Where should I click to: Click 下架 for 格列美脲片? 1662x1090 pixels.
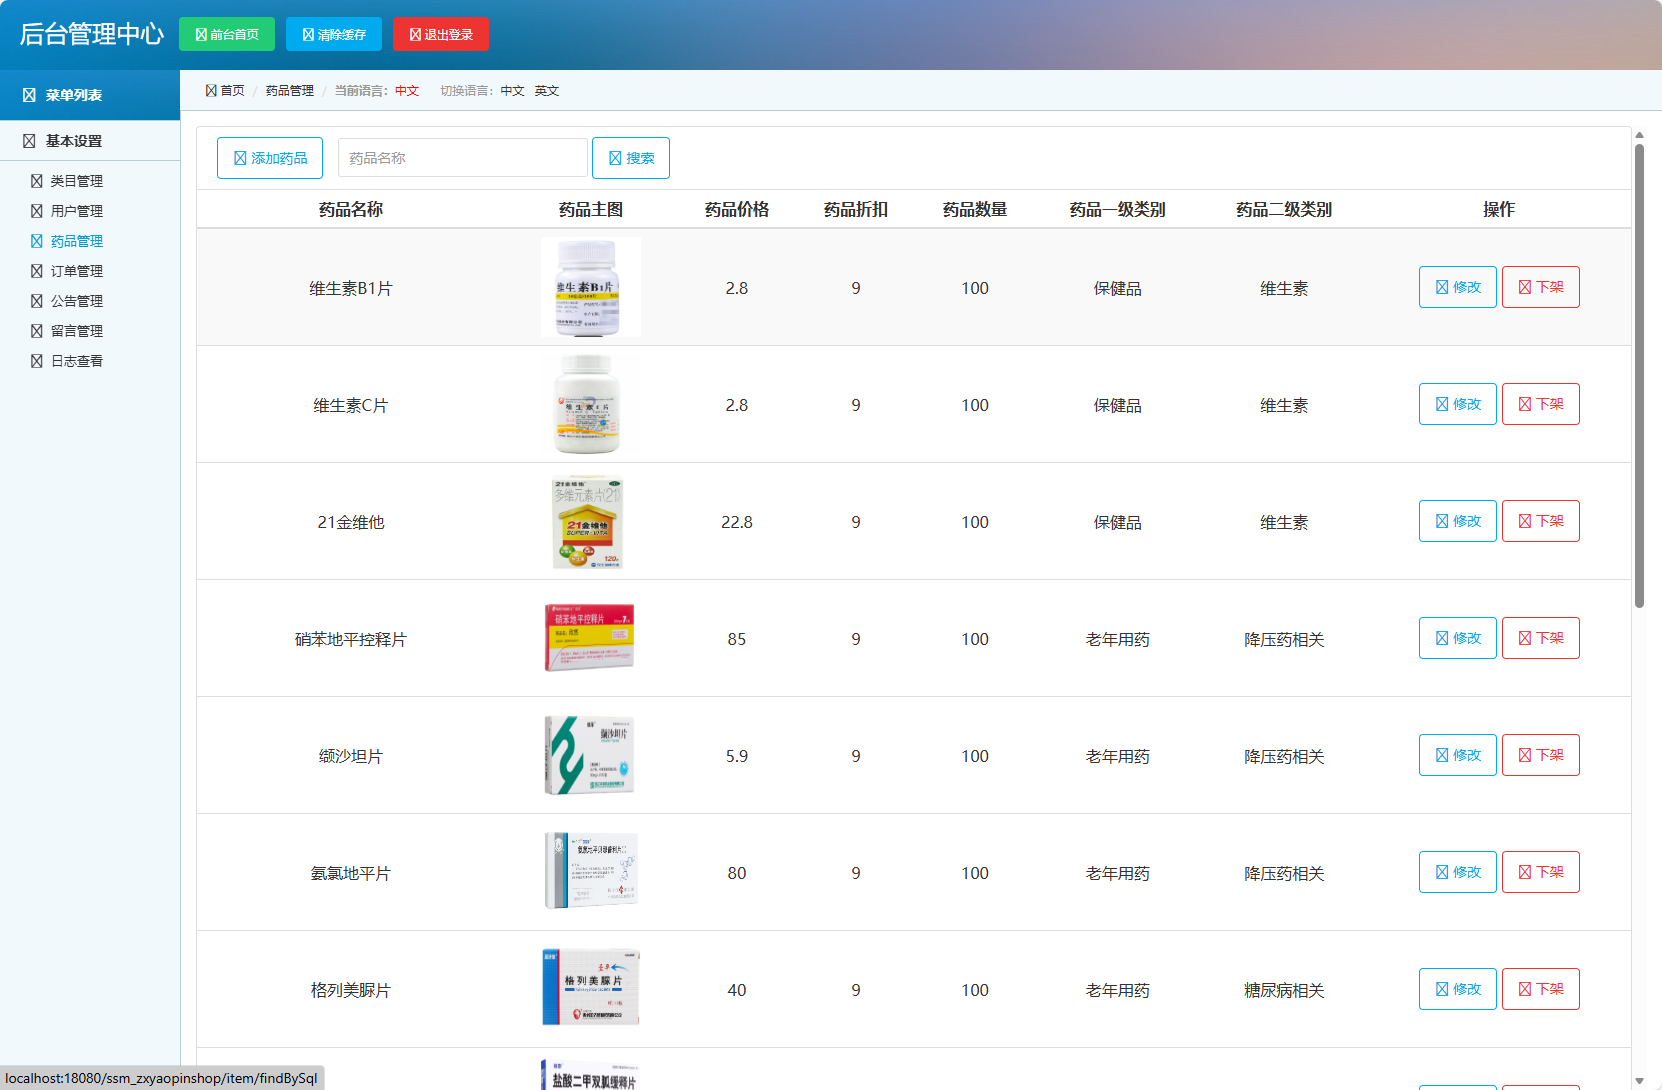(x=1540, y=988)
